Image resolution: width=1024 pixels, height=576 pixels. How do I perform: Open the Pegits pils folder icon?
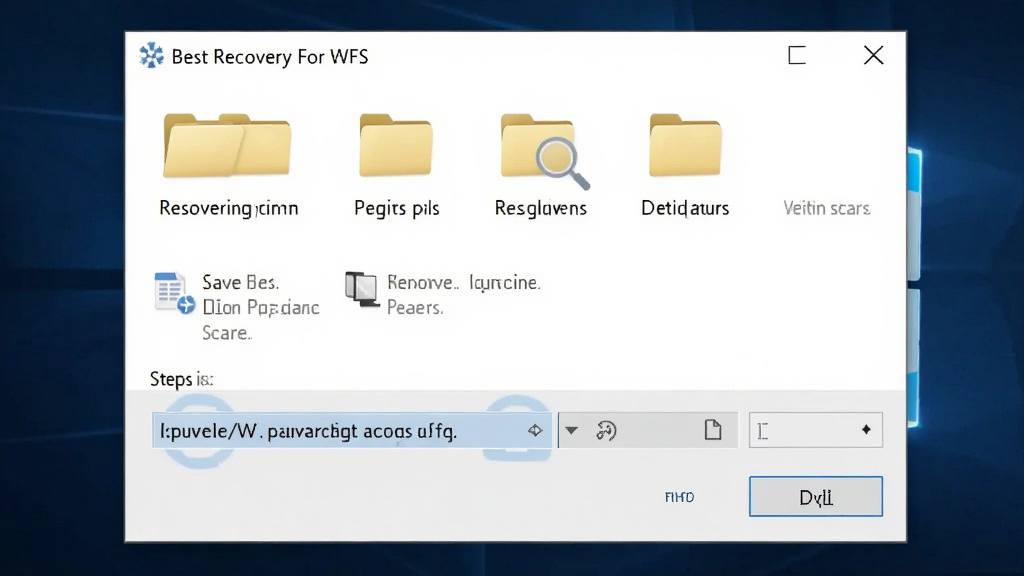tap(396, 145)
